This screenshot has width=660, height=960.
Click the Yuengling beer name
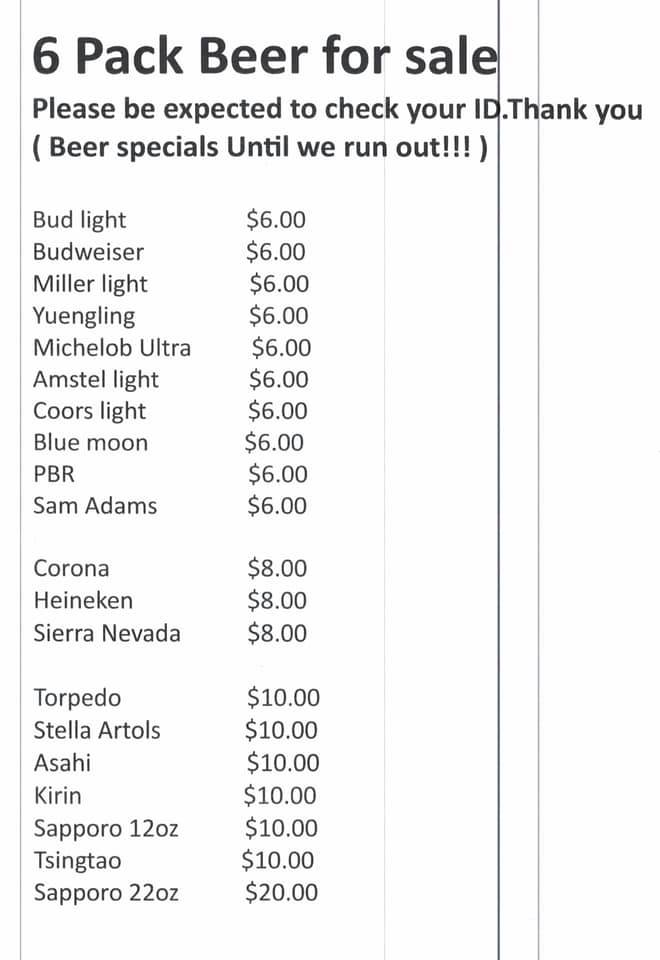tap(84, 316)
